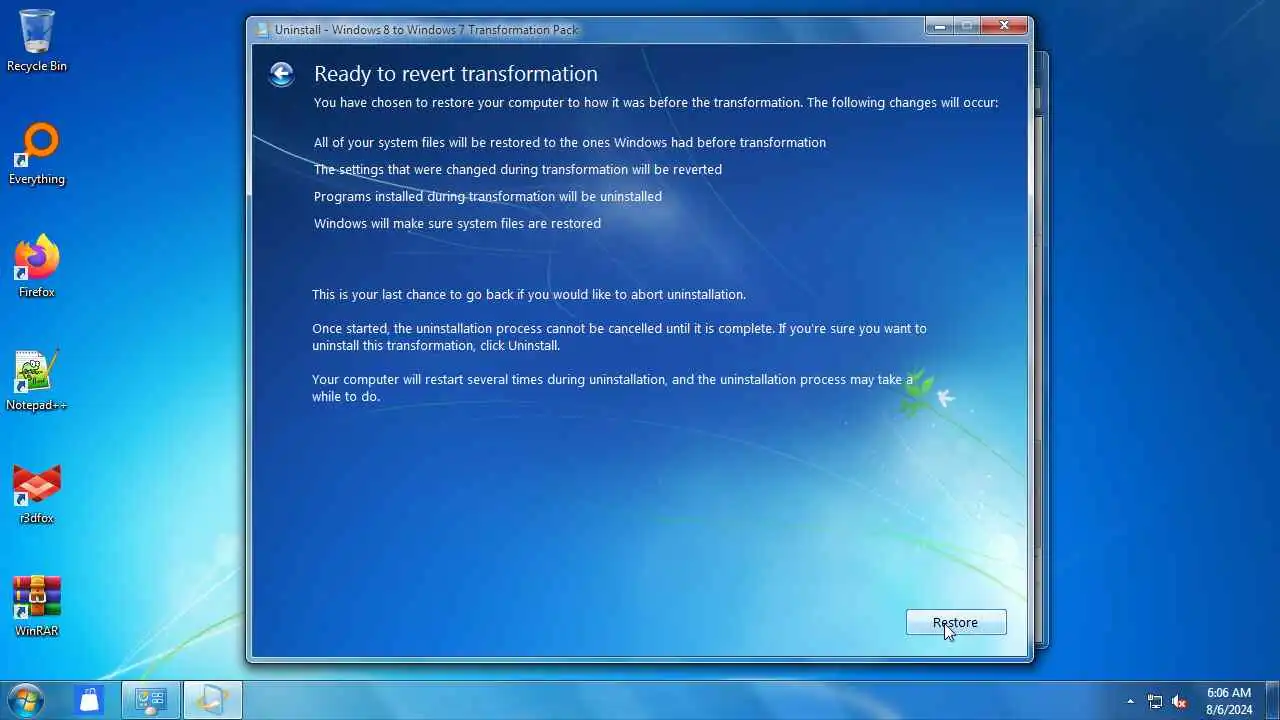Select the r3dfox desktop shortcut

[37, 493]
